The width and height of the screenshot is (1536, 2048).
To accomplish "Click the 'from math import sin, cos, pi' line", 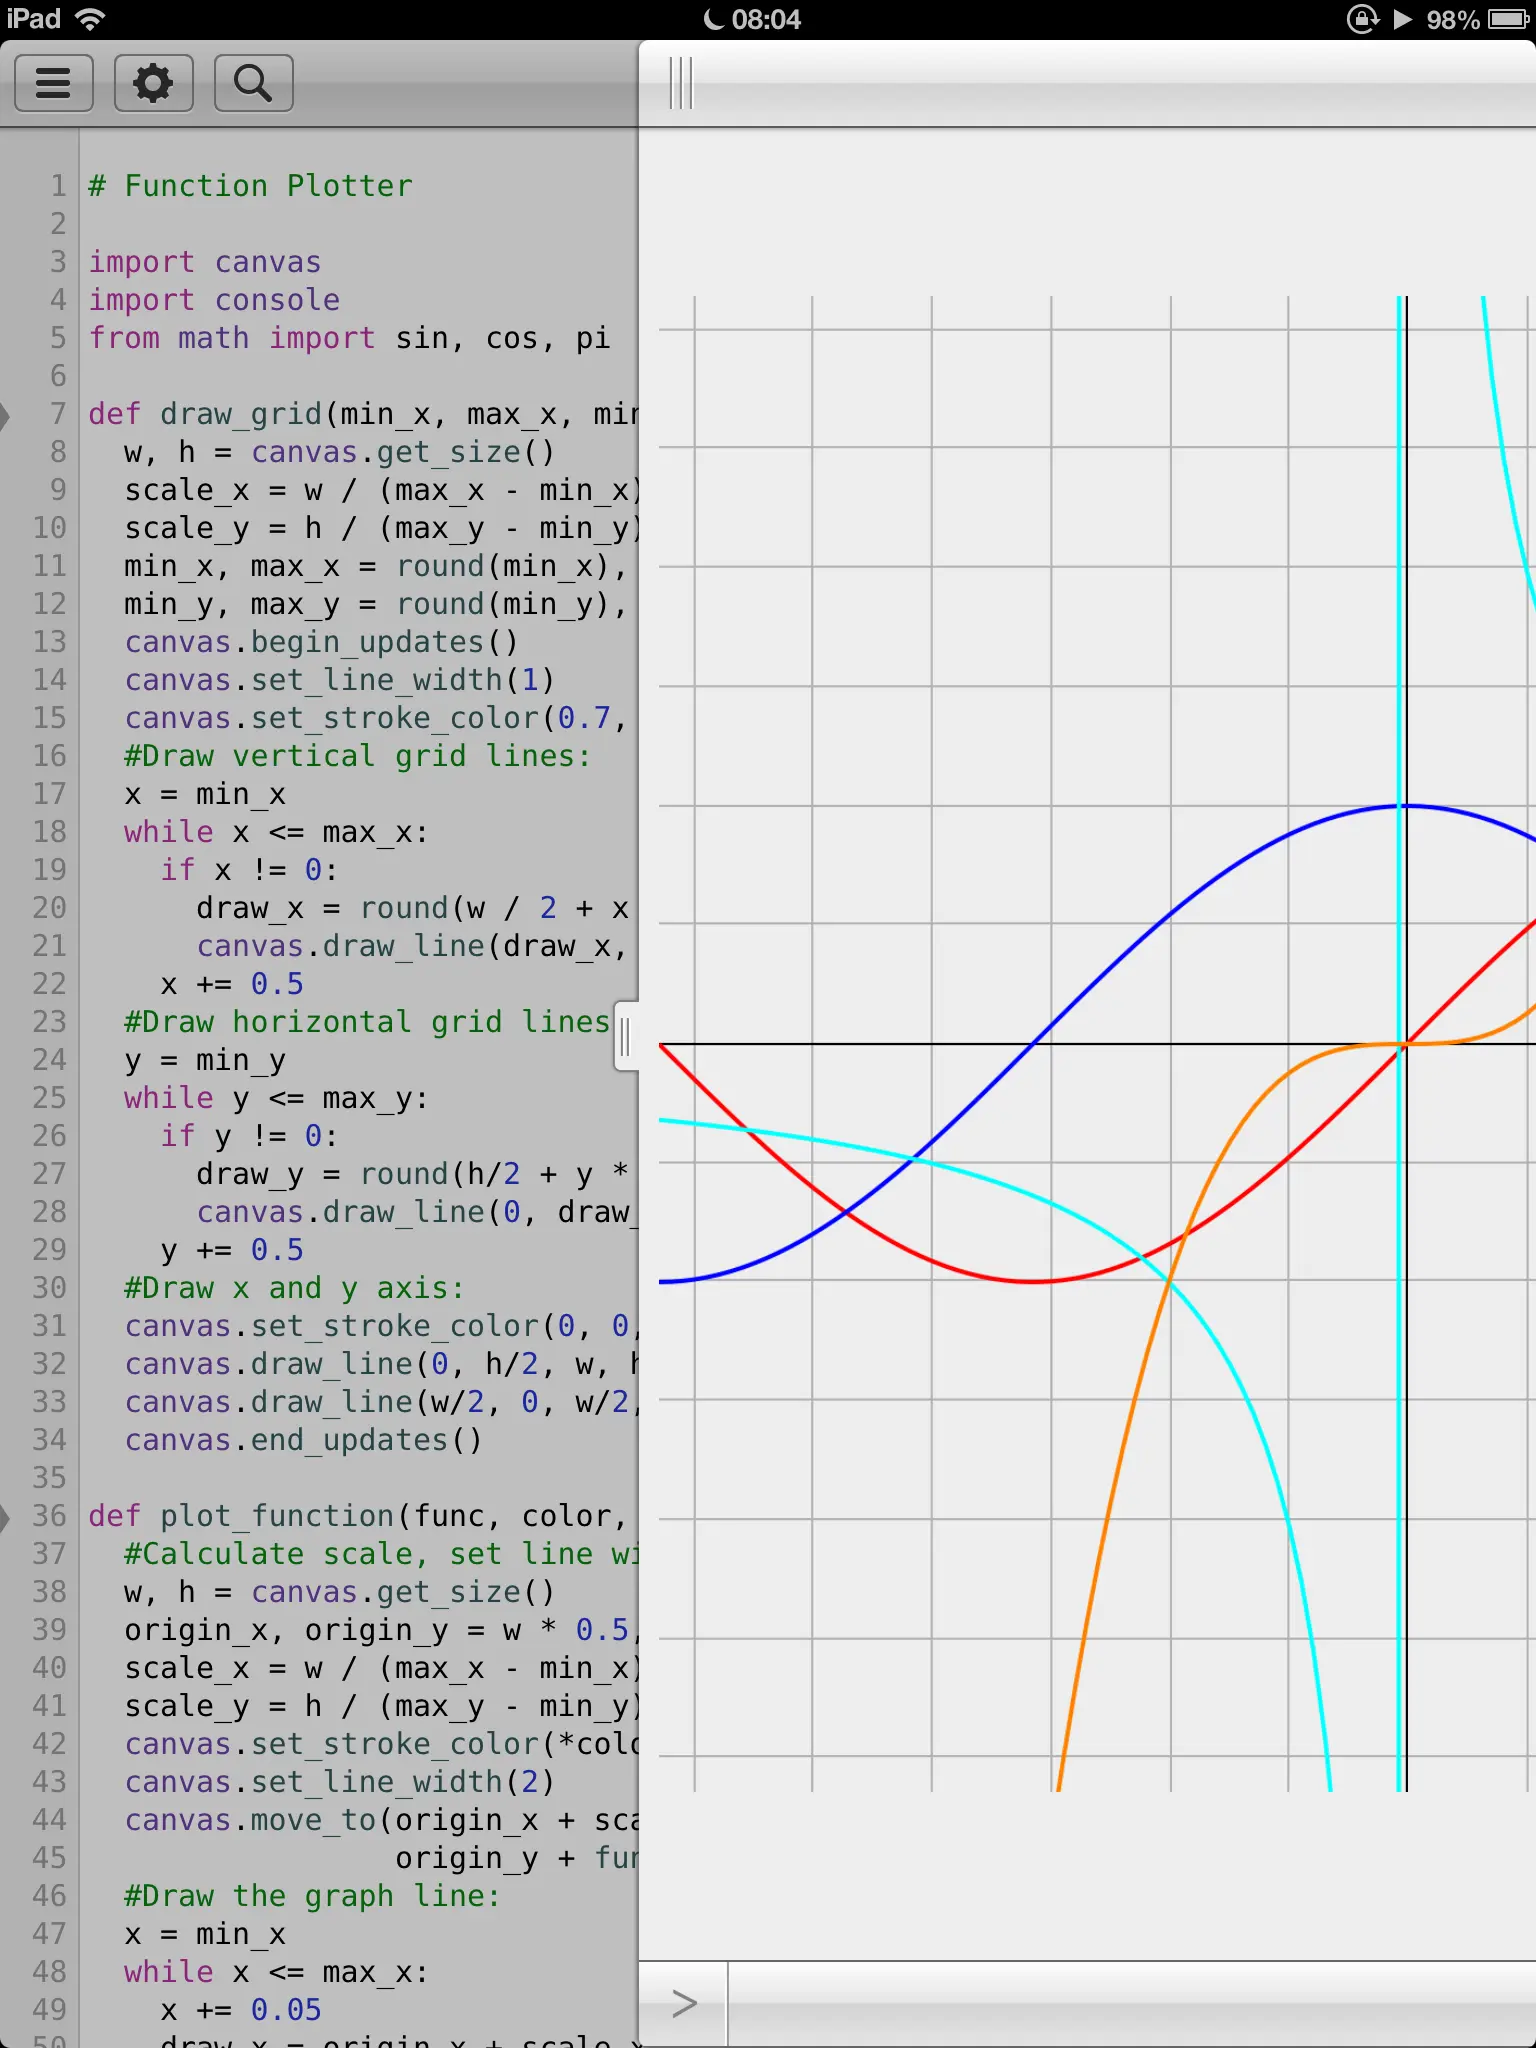I will (349, 338).
